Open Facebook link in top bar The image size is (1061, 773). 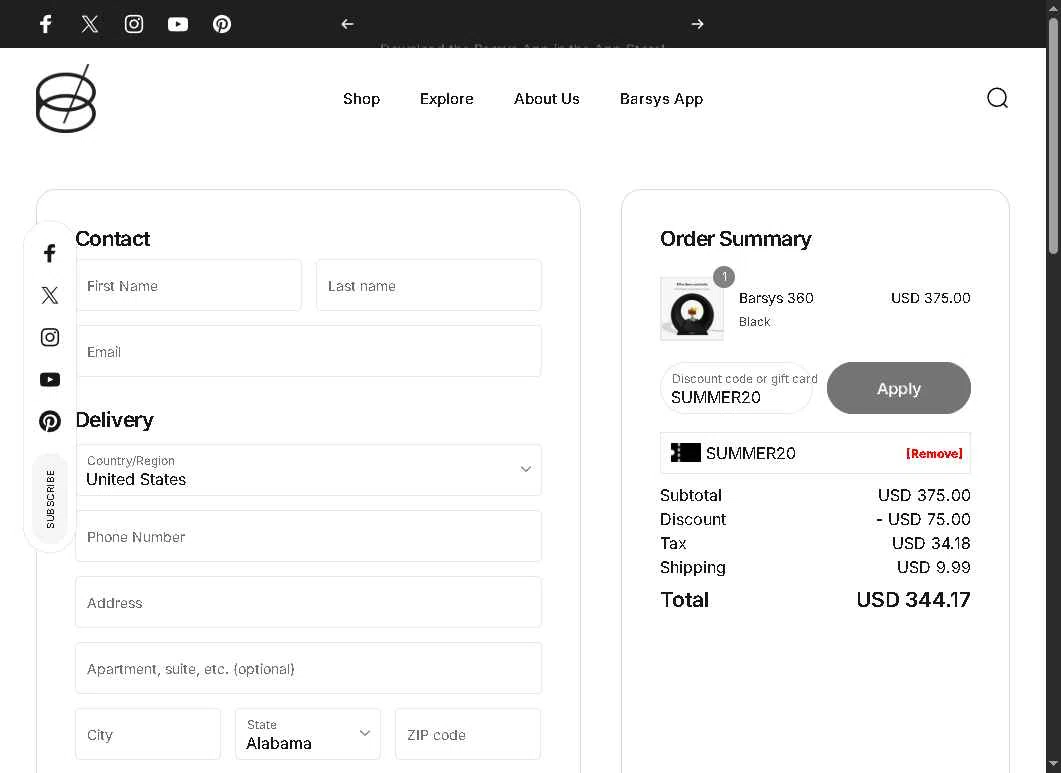[x=45, y=24]
